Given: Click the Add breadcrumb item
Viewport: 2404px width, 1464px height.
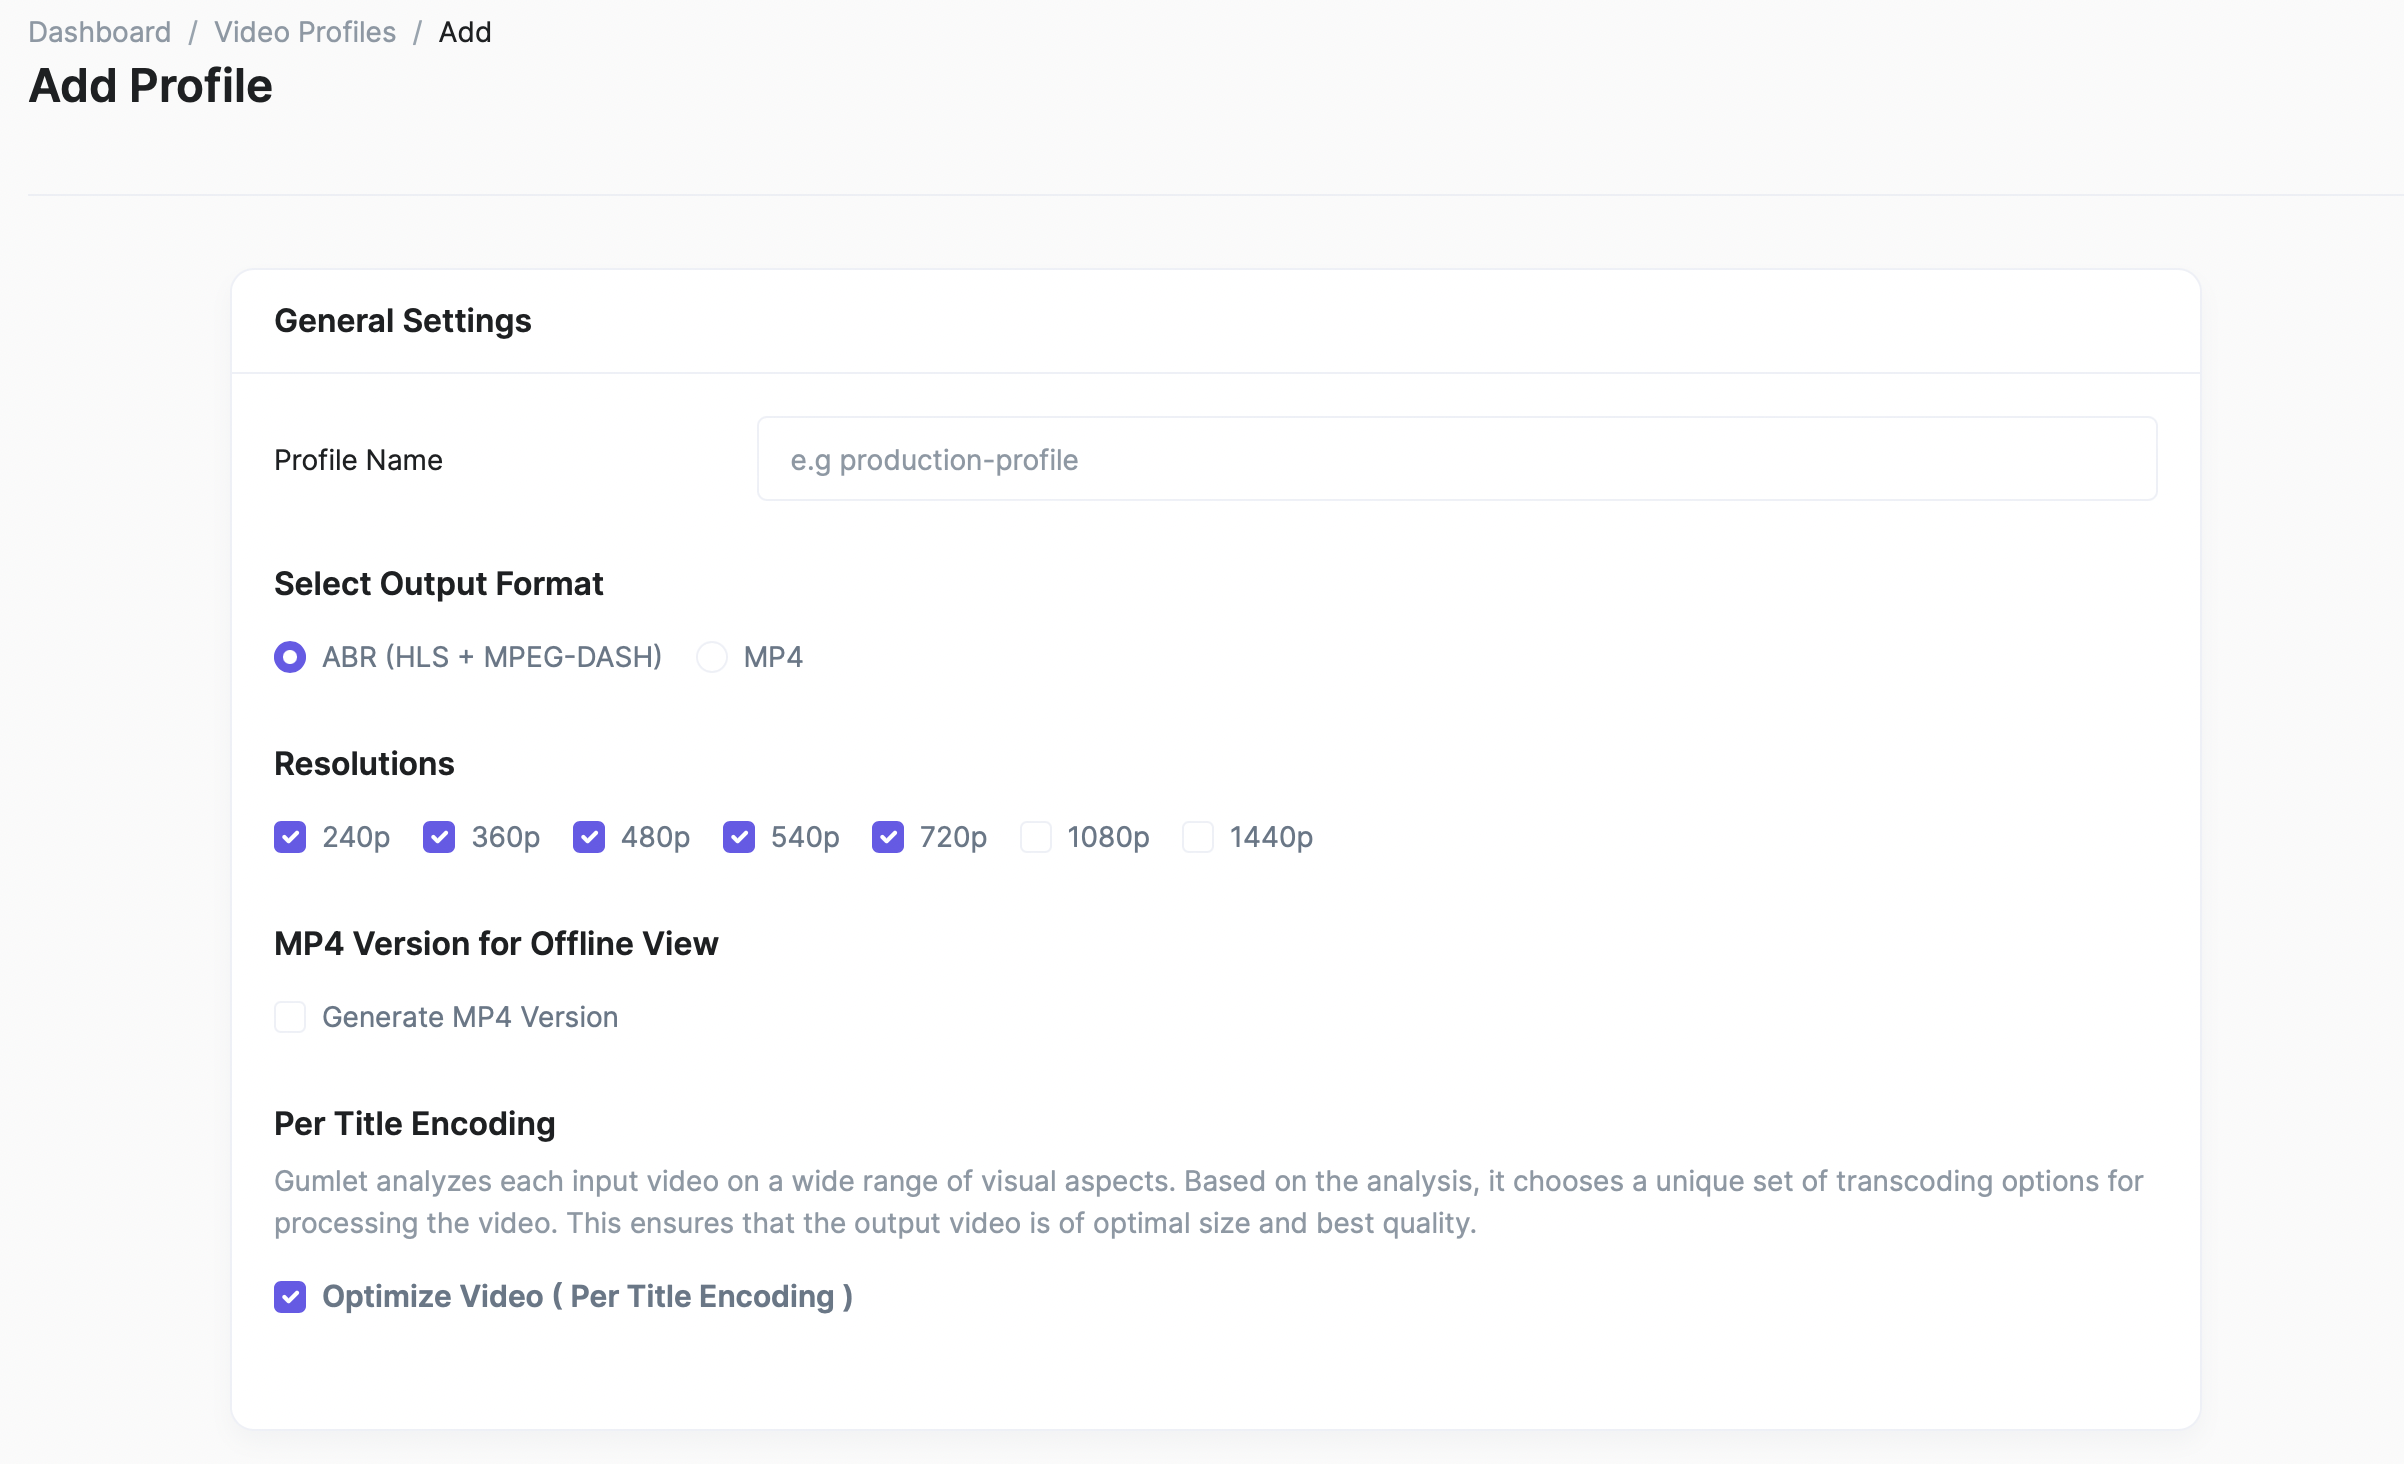Looking at the screenshot, I should (465, 32).
